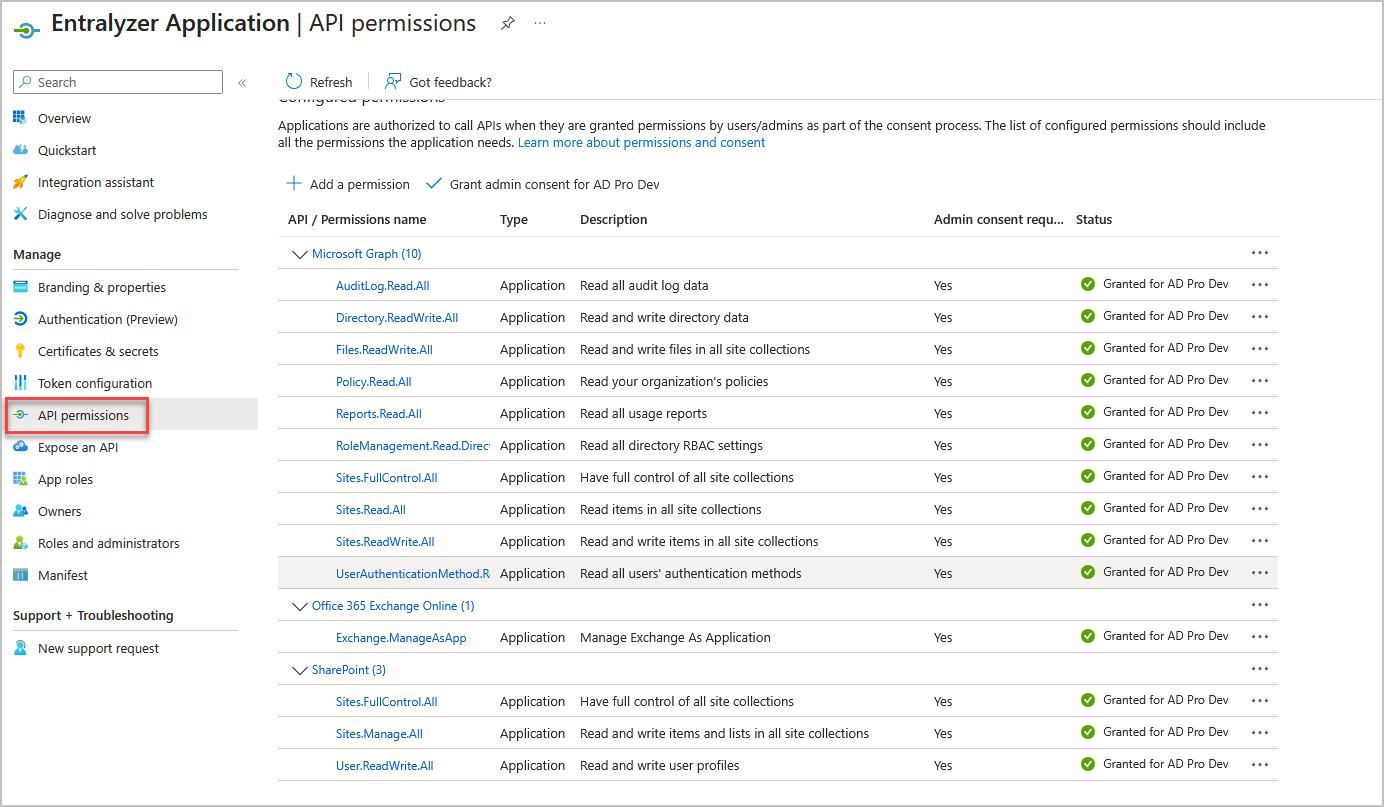Click the pin icon beside the page title
The height and width of the screenshot is (807, 1384).
click(507, 23)
